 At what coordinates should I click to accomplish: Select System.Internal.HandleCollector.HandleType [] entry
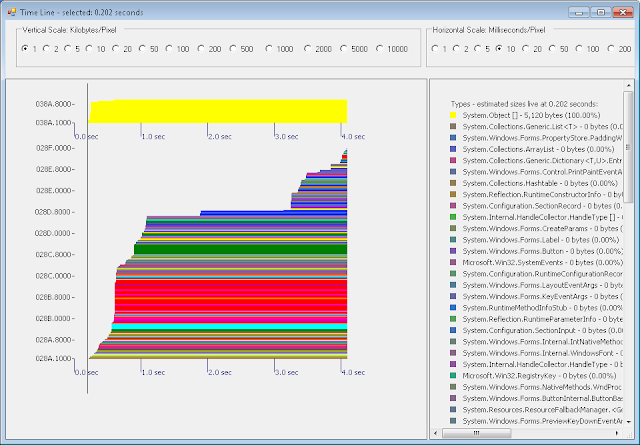click(x=542, y=217)
